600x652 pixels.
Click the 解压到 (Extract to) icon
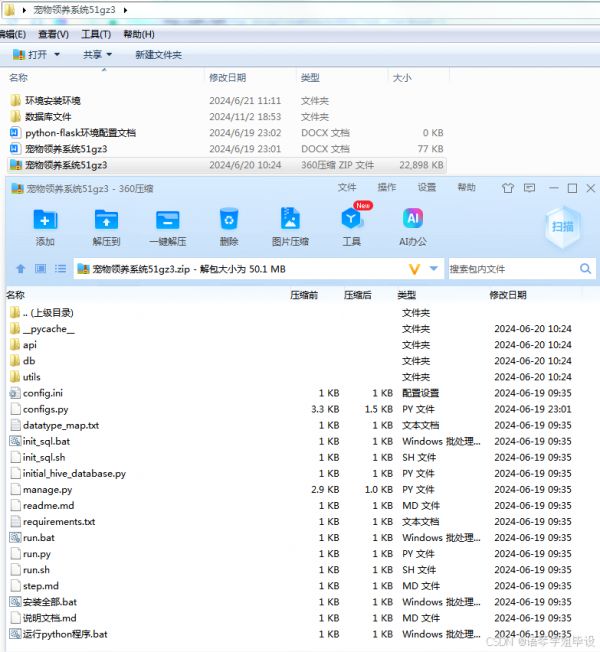tap(106, 220)
